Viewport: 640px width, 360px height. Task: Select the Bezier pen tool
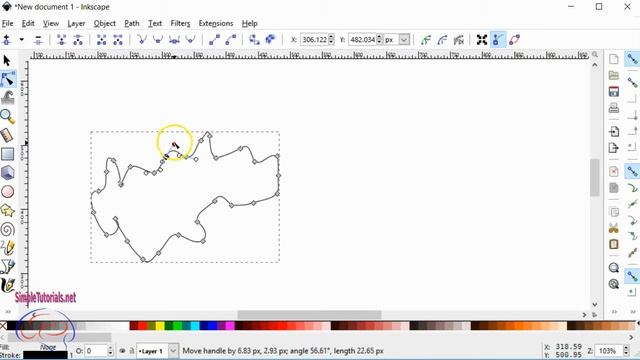click(x=7, y=267)
